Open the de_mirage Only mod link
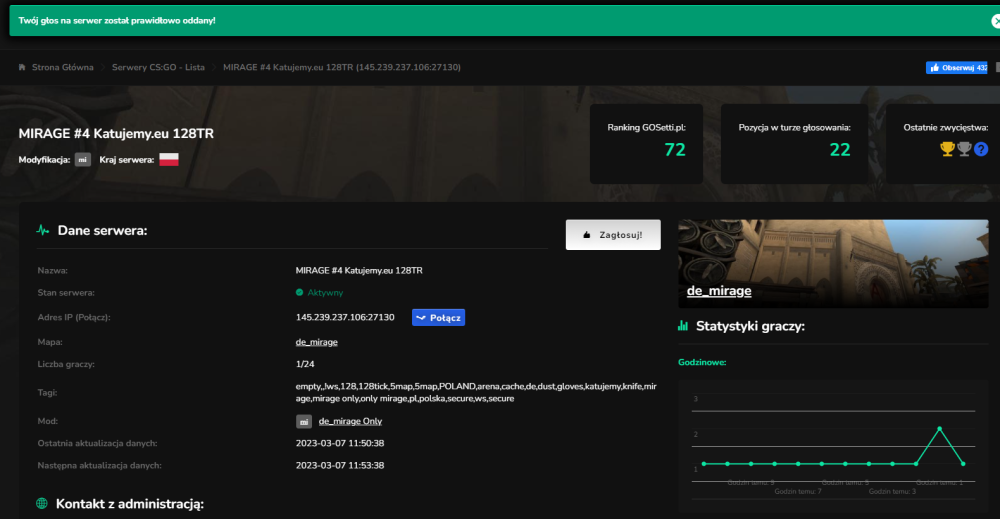This screenshot has width=1000, height=519. click(350, 421)
